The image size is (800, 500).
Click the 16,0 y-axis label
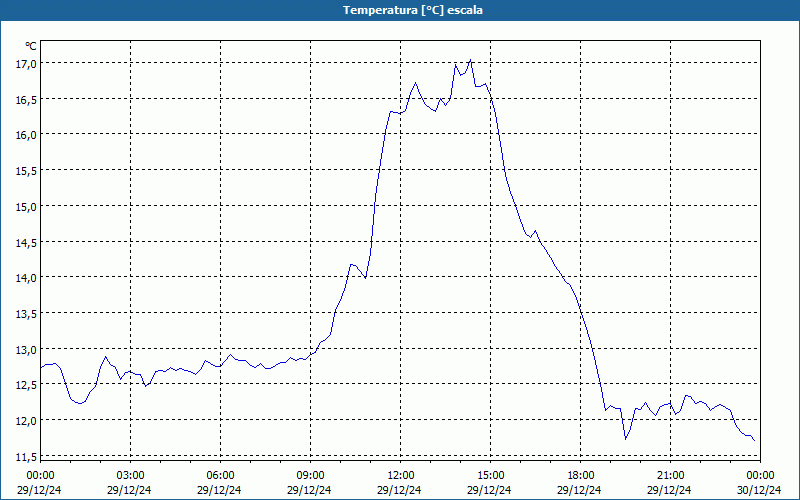(x=26, y=135)
